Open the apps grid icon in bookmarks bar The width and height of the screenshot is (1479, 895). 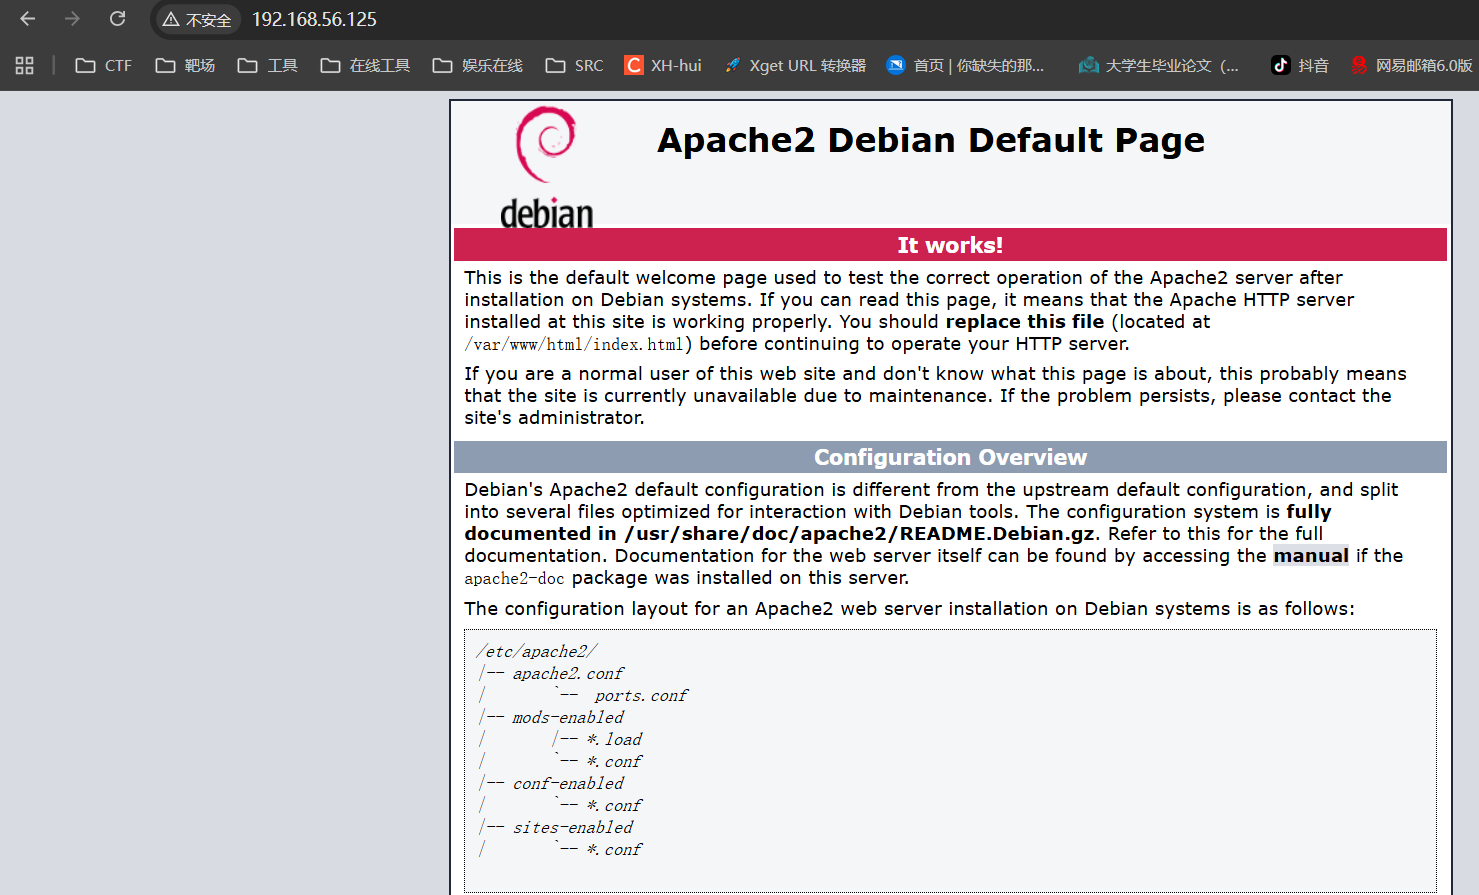(25, 65)
